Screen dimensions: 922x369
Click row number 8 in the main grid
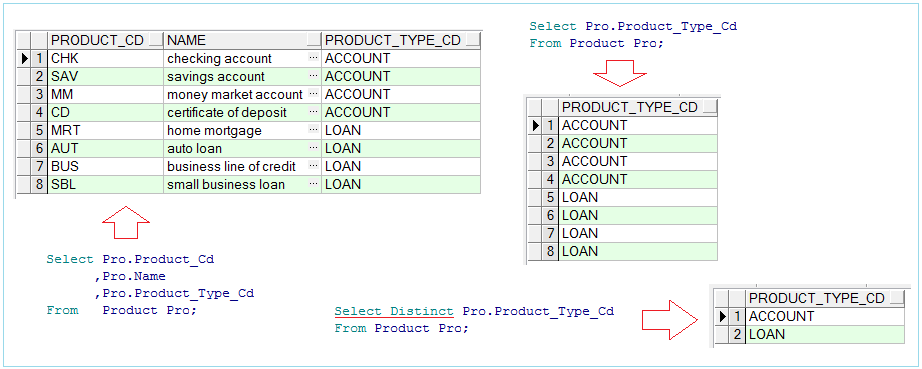click(39, 184)
